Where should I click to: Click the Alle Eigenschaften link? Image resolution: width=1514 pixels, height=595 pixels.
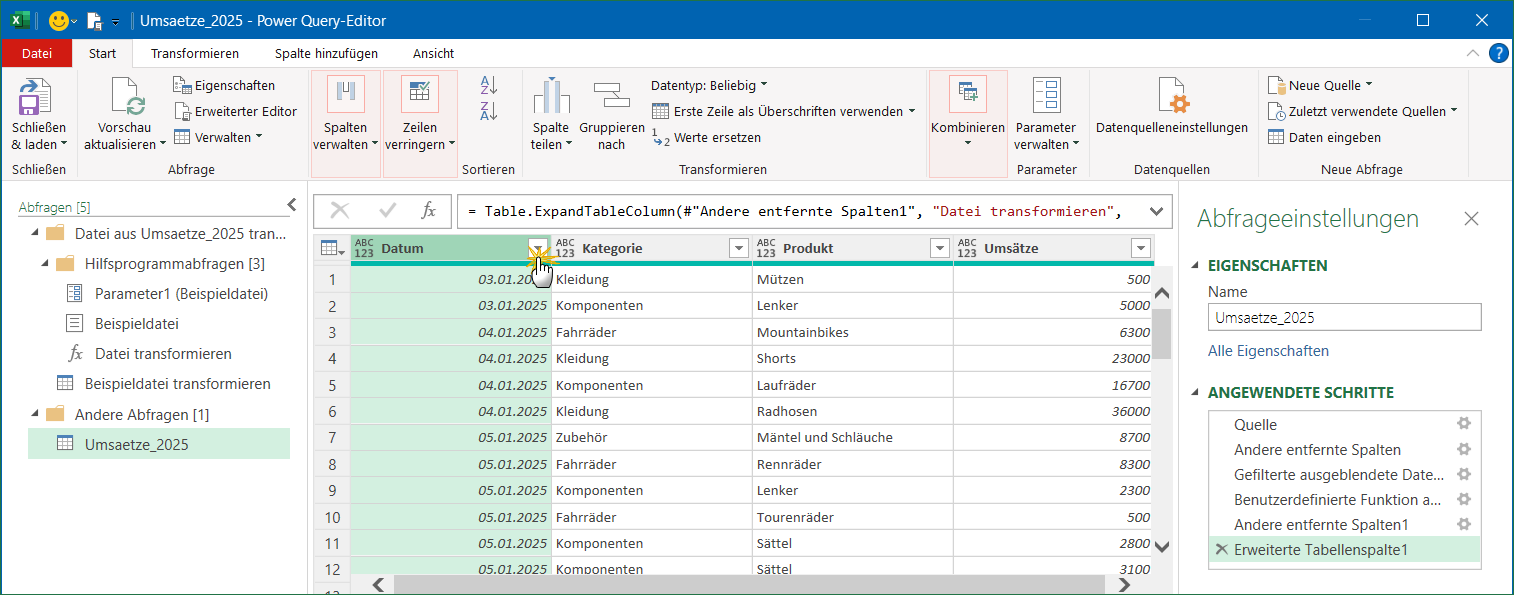[x=1268, y=351]
